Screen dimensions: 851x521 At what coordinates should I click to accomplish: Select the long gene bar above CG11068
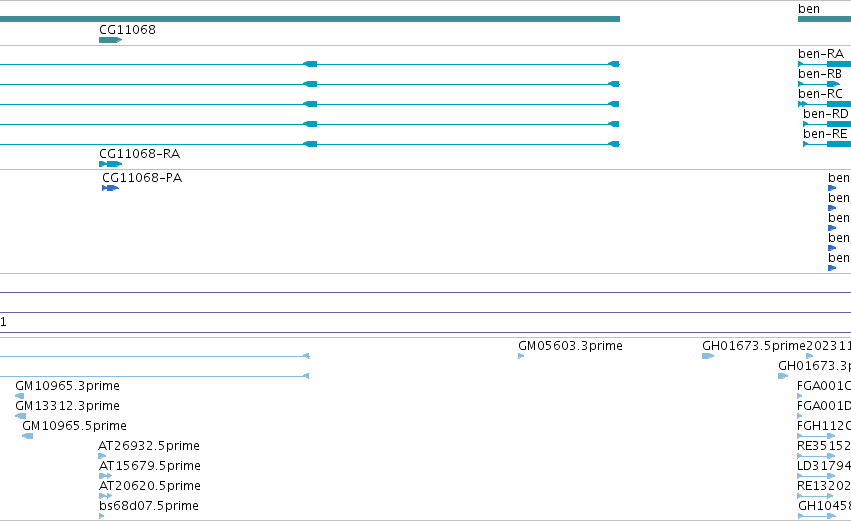pos(310,19)
